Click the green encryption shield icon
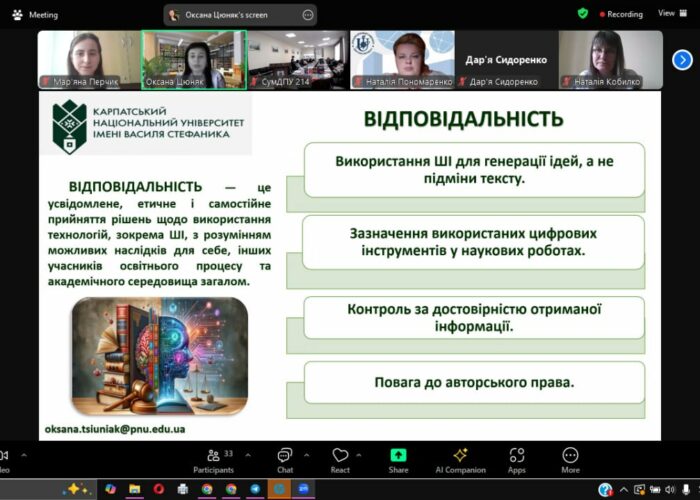 click(x=583, y=14)
